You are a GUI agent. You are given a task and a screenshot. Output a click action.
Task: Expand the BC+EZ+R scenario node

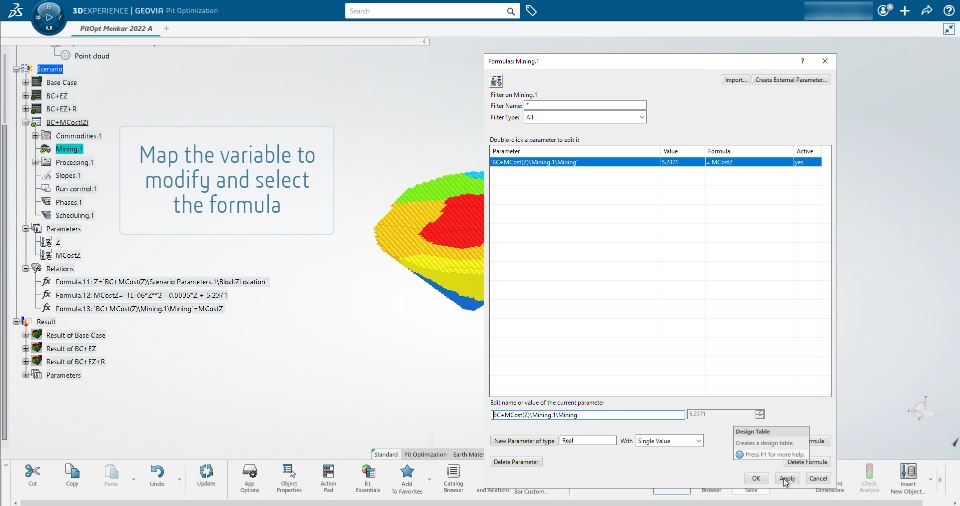pos(26,108)
